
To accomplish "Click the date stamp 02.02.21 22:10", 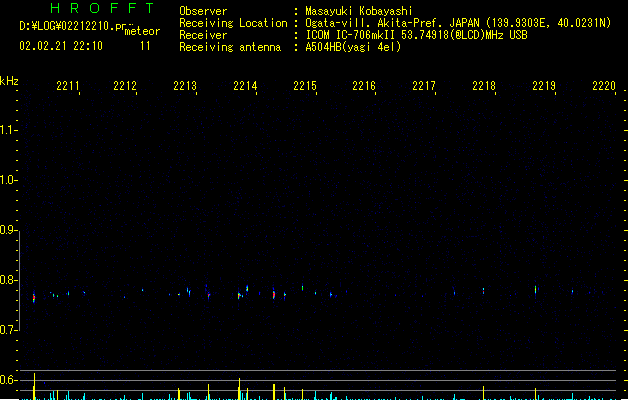I will (x=61, y=46).
